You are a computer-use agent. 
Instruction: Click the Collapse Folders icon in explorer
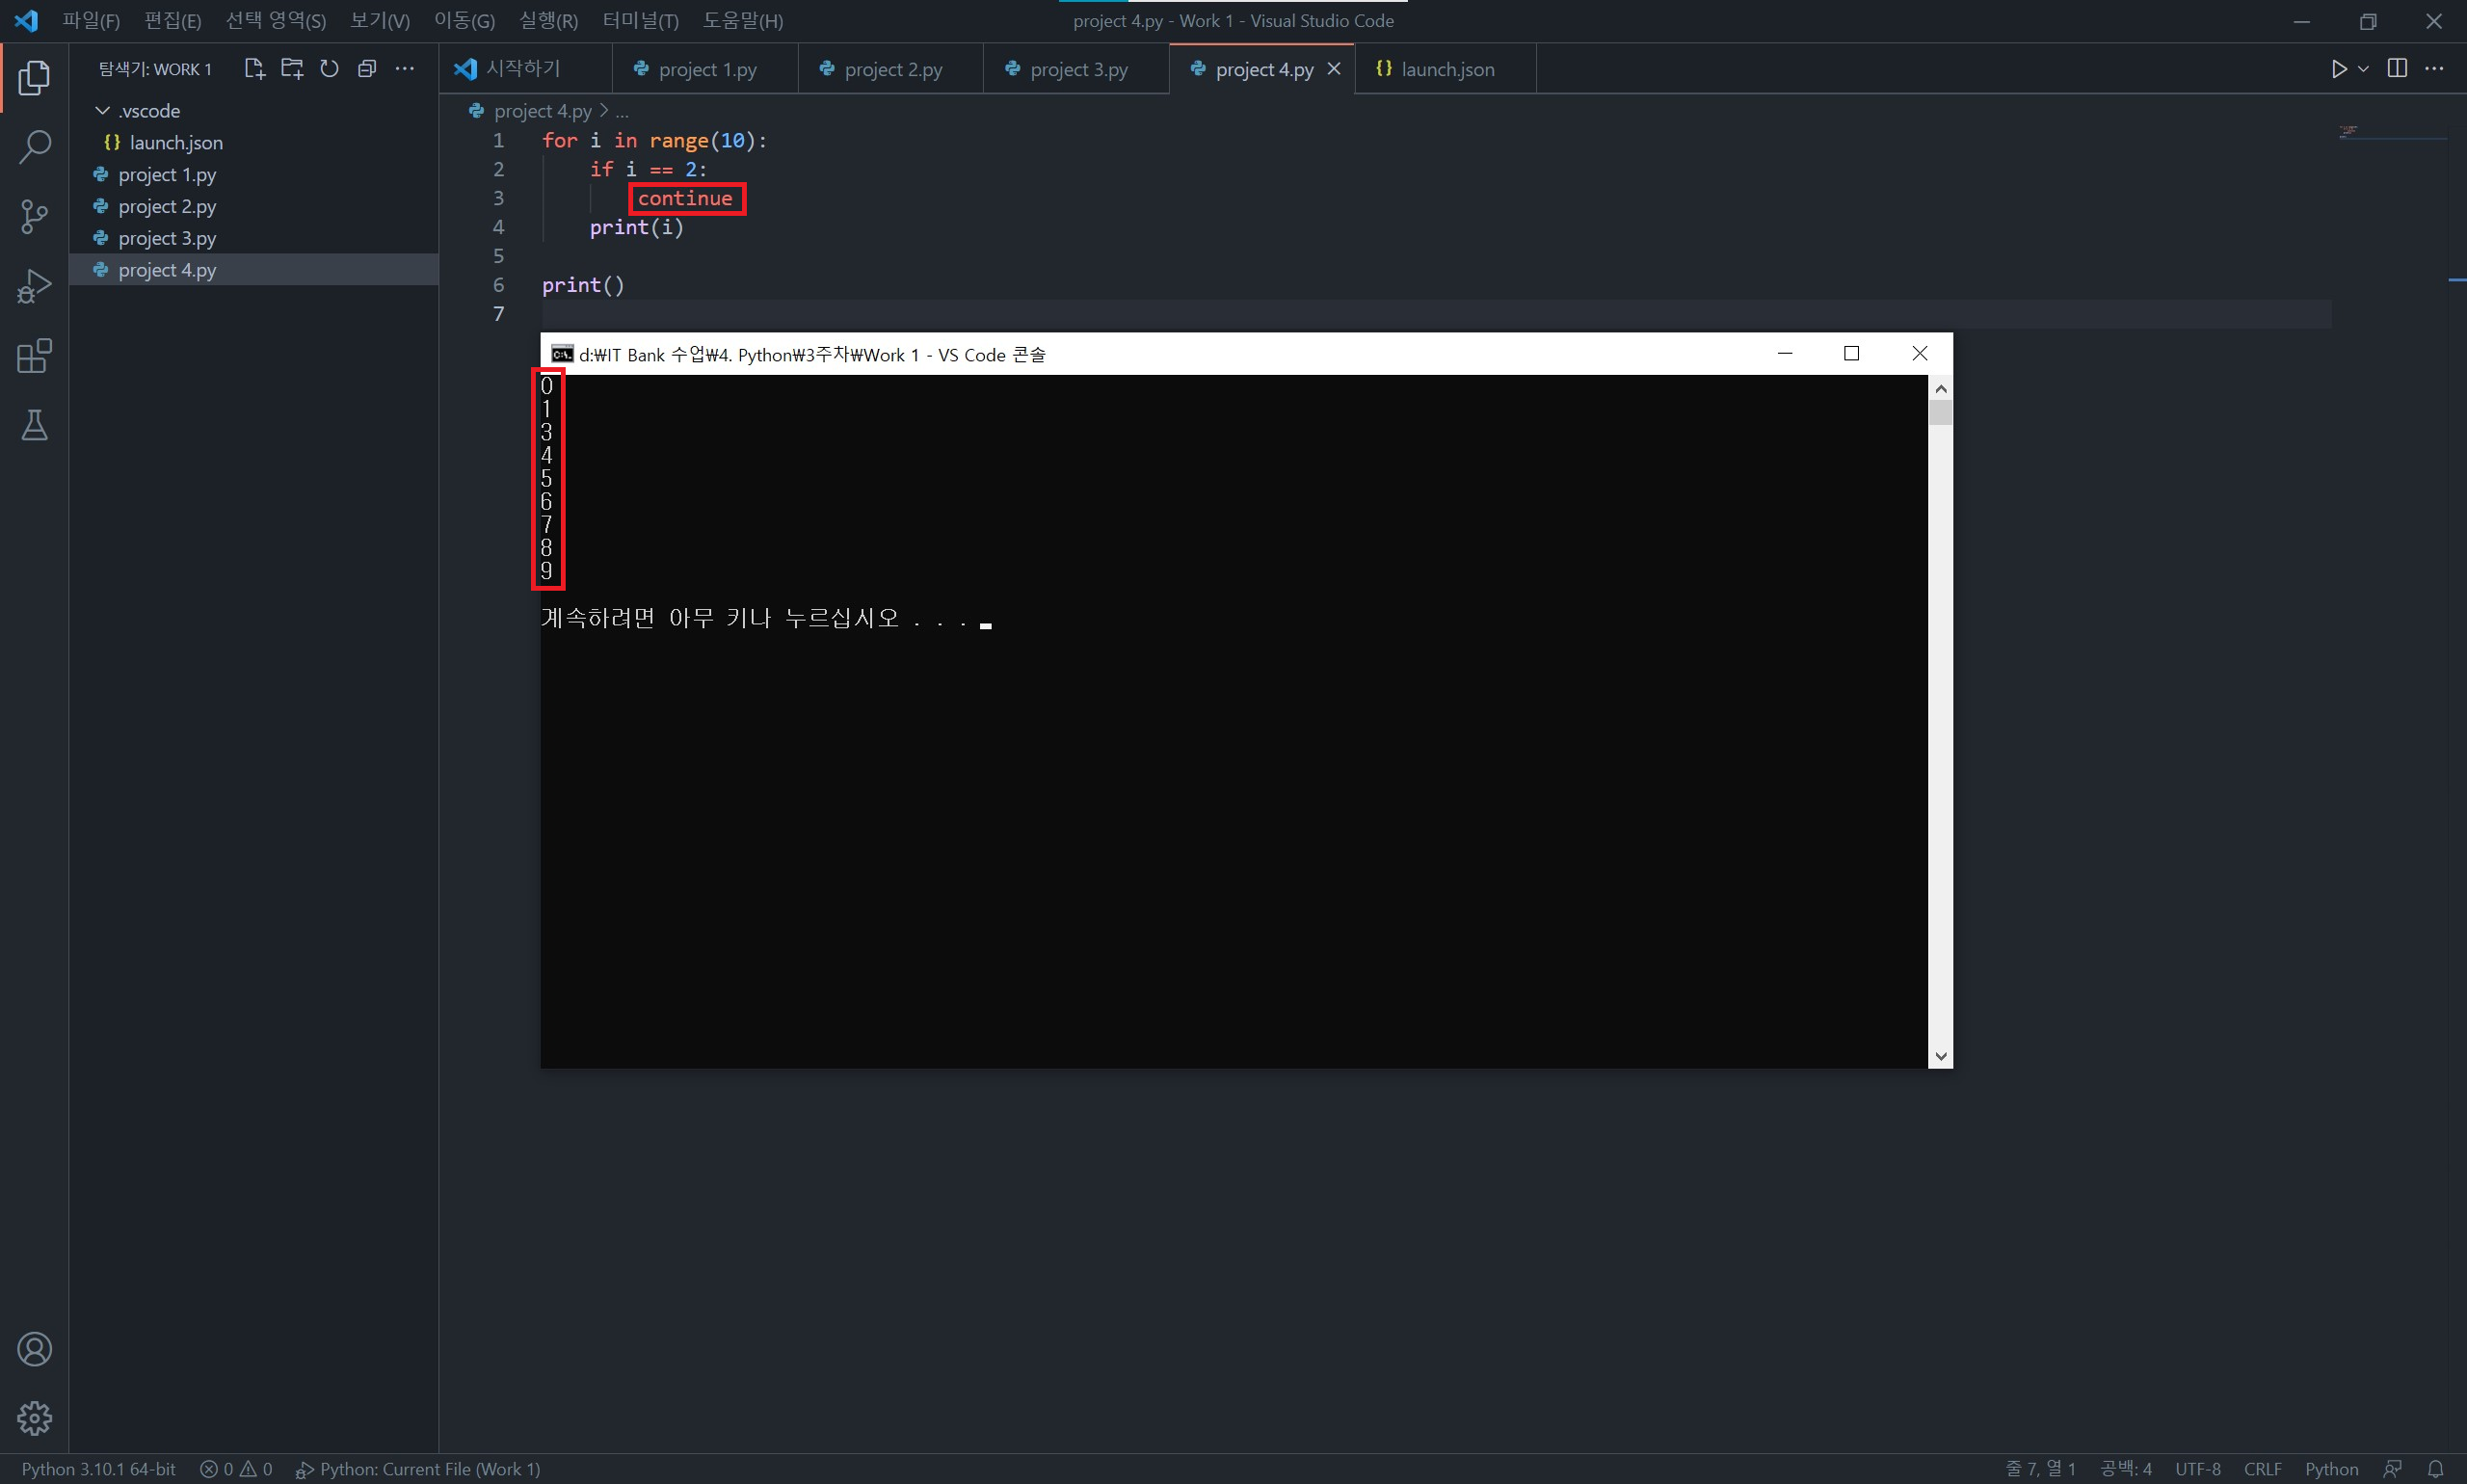(367, 69)
